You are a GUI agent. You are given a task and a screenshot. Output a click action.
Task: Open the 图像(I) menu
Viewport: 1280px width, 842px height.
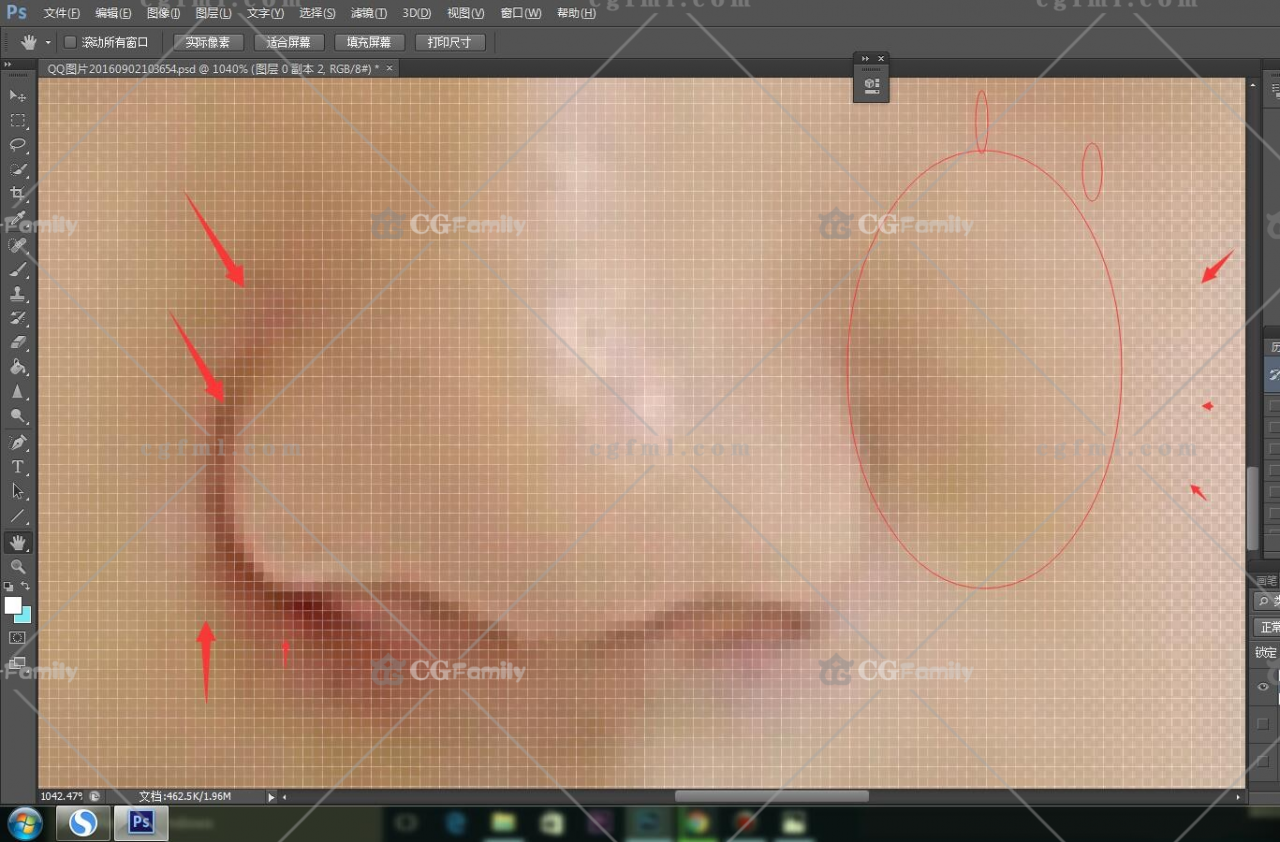[x=163, y=13]
